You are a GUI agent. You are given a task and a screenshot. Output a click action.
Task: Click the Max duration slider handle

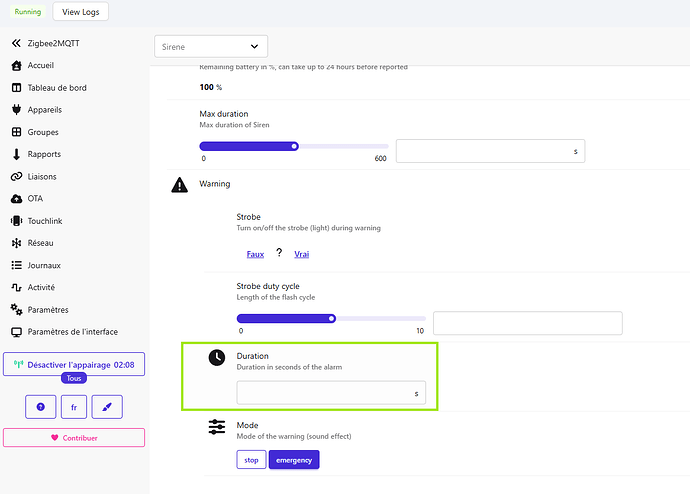point(294,146)
